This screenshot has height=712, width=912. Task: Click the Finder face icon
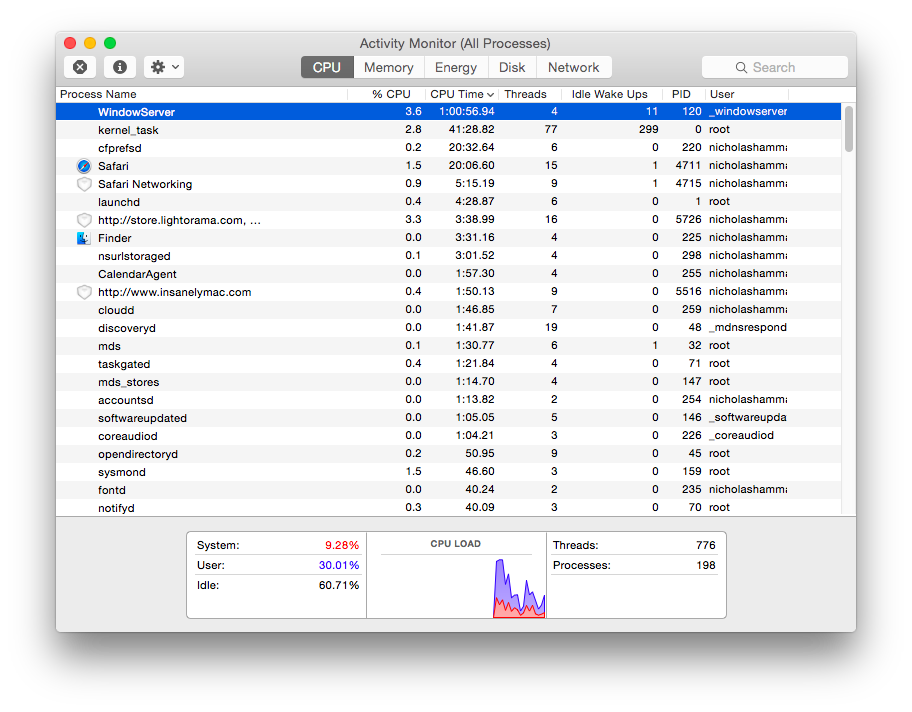tap(84, 238)
